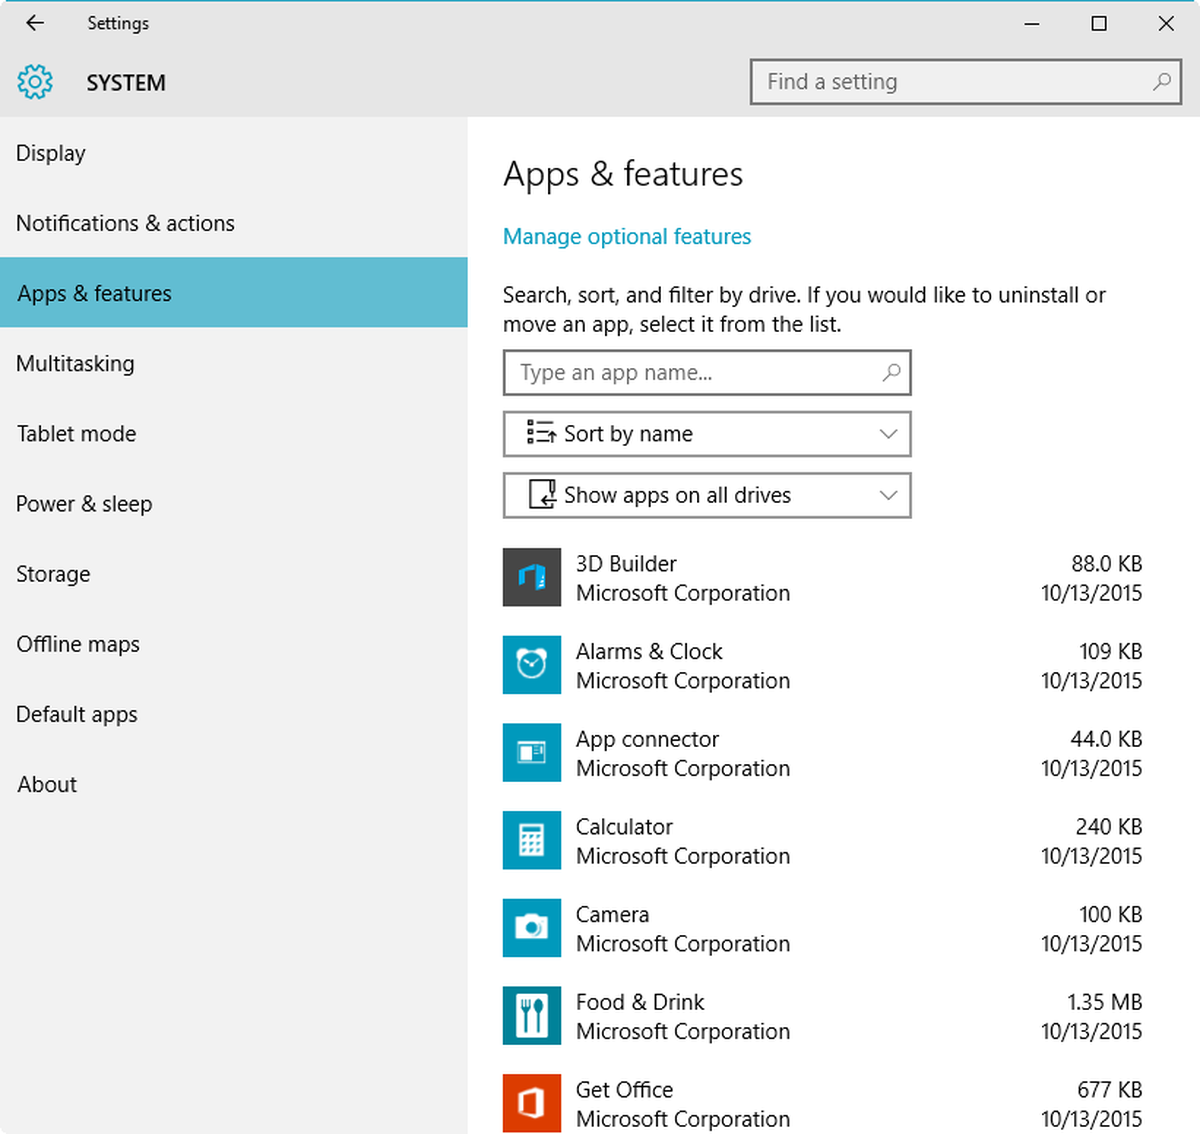1200x1134 pixels.
Task: Switch to Notifications & actions
Action: click(x=125, y=223)
